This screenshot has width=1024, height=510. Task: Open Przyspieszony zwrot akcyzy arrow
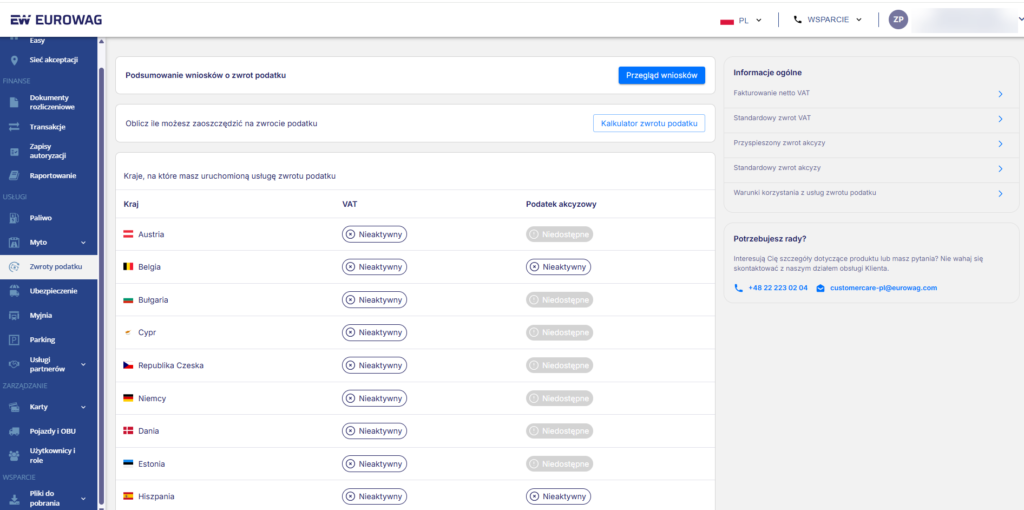tap(1000, 144)
